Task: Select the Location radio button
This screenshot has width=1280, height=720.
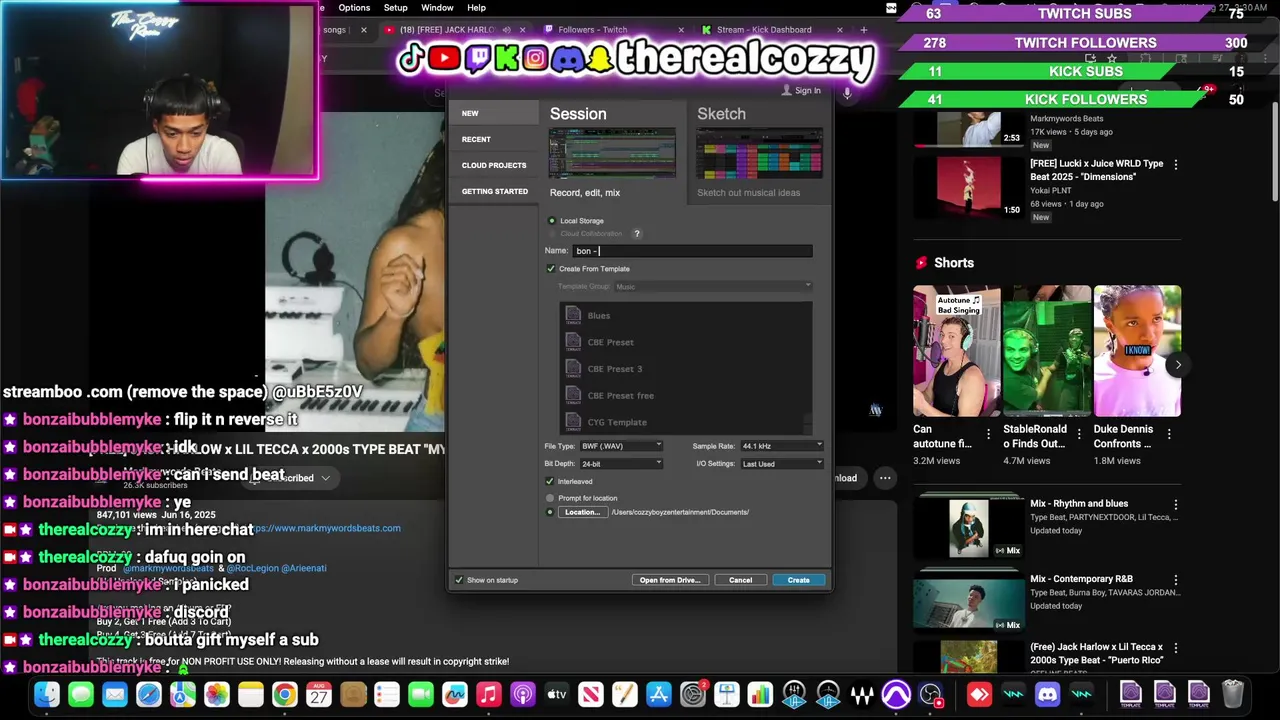Action: [550, 512]
